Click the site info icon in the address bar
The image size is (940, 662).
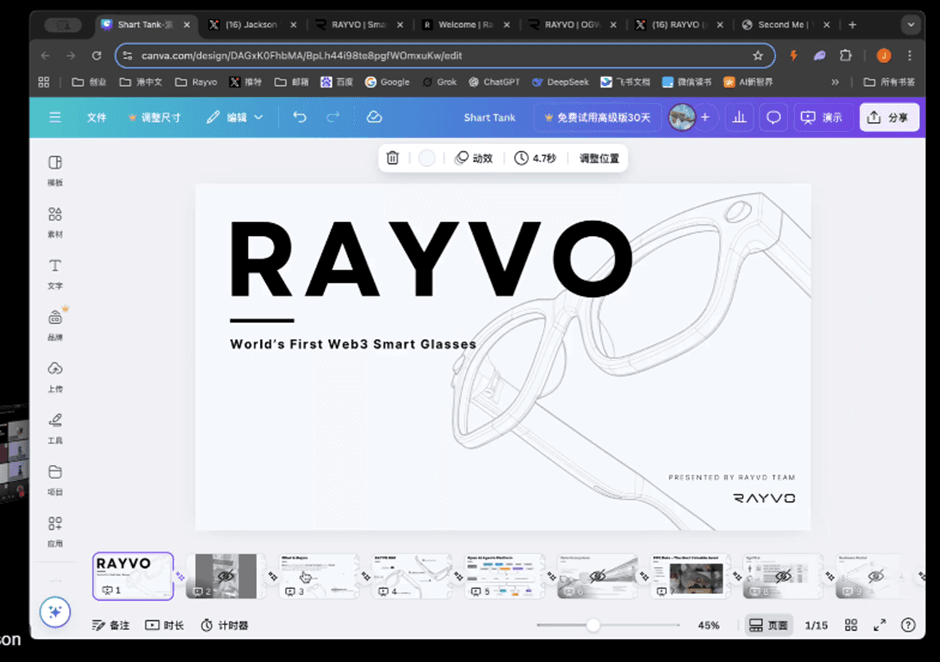[127, 56]
